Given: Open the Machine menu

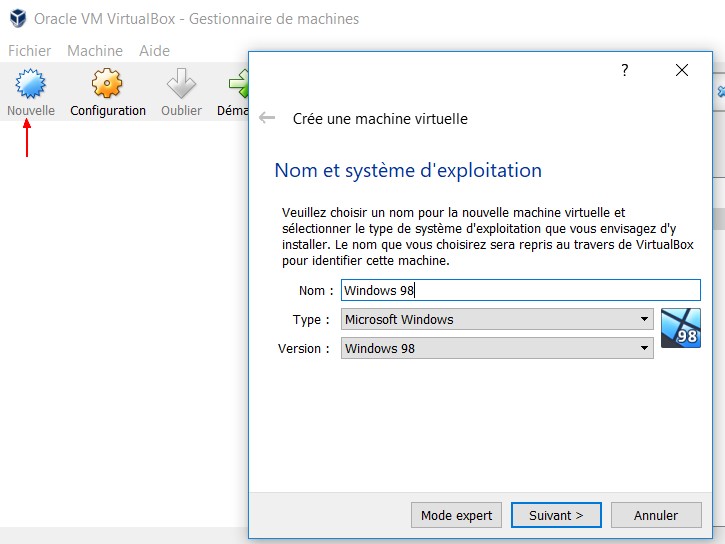Looking at the screenshot, I should click(95, 50).
